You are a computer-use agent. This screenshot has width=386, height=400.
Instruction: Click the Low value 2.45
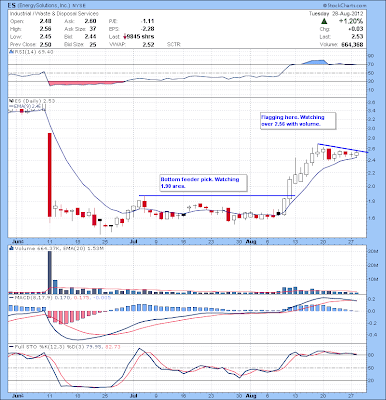click(45, 37)
